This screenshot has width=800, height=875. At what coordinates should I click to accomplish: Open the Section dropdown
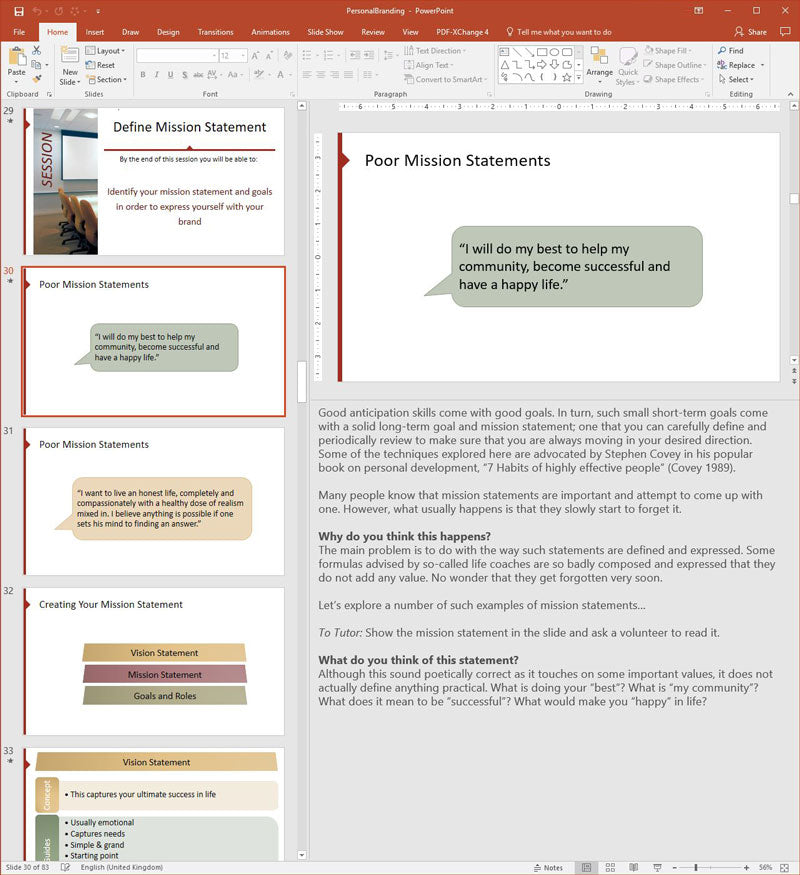pos(107,79)
